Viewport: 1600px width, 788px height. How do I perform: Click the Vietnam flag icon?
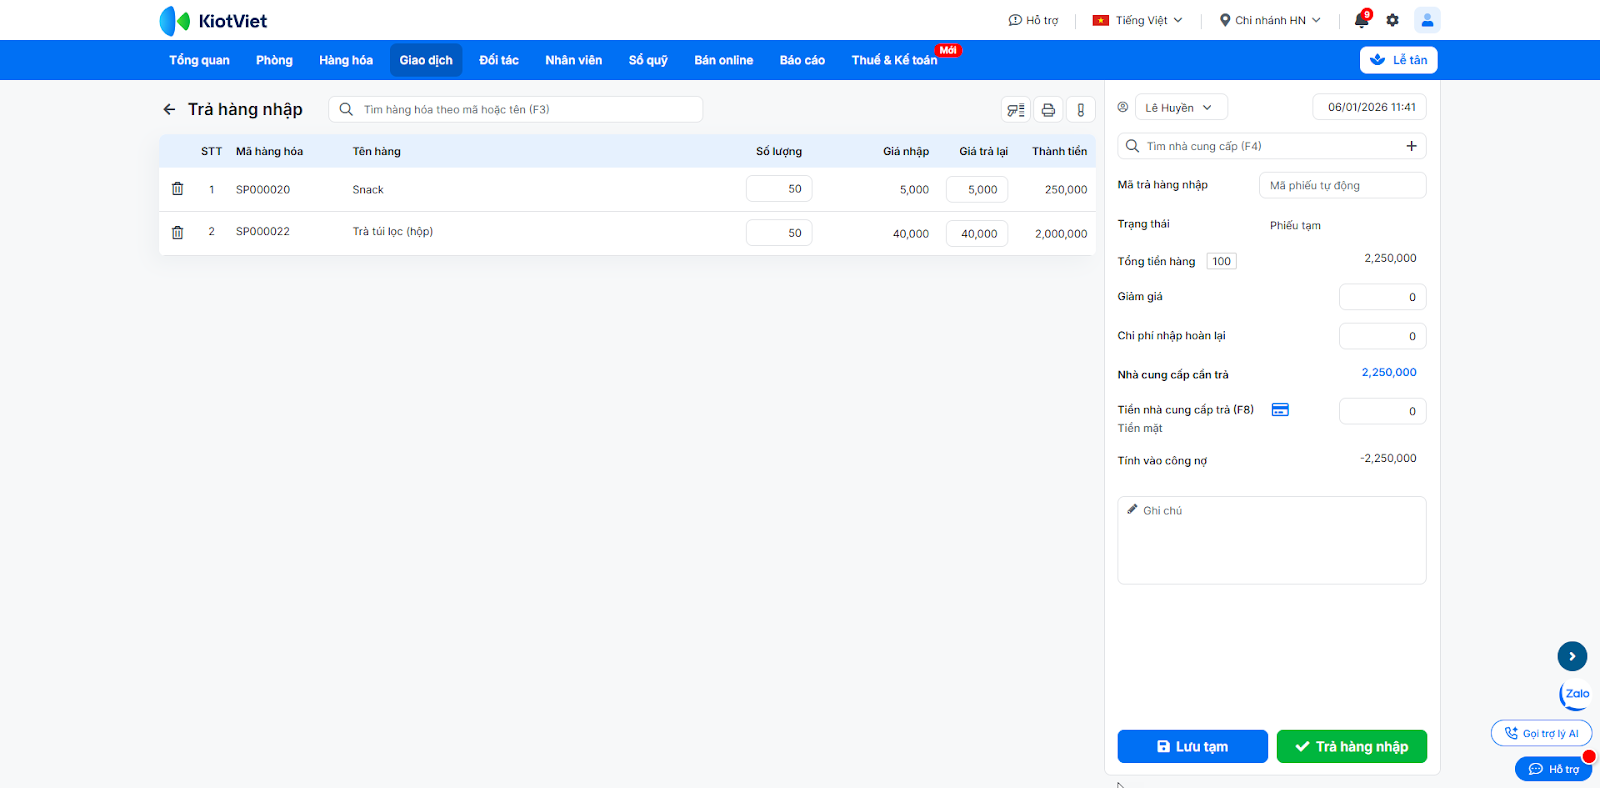point(1101,20)
